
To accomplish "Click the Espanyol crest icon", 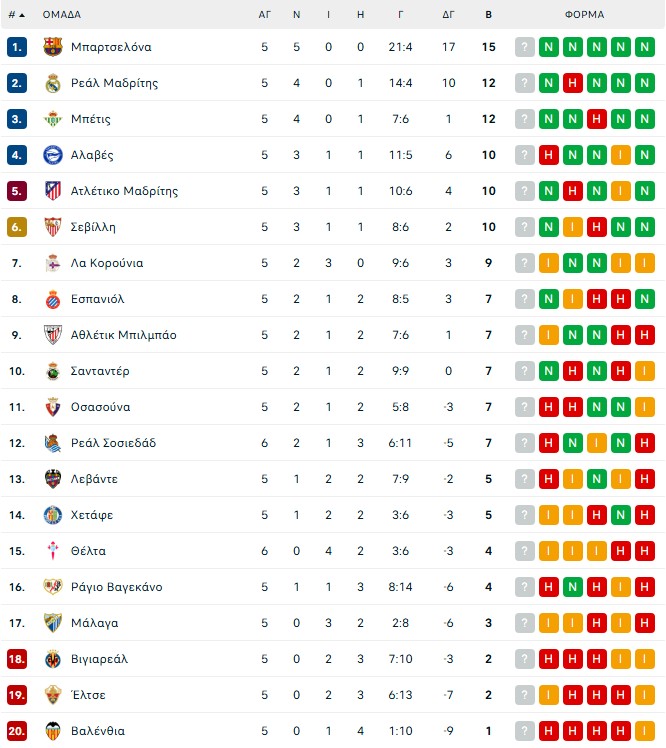I will pyautogui.click(x=52, y=299).
